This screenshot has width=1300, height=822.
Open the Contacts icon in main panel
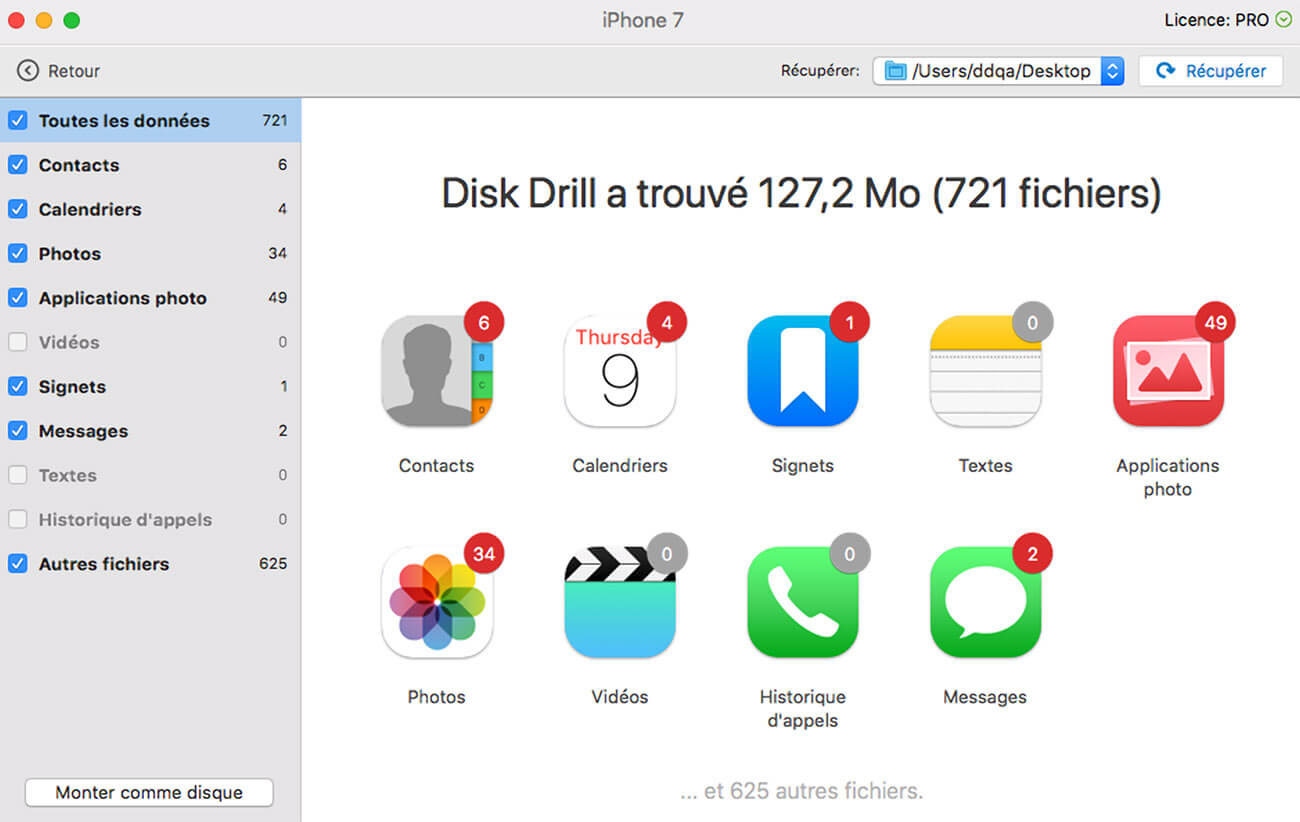click(x=437, y=371)
